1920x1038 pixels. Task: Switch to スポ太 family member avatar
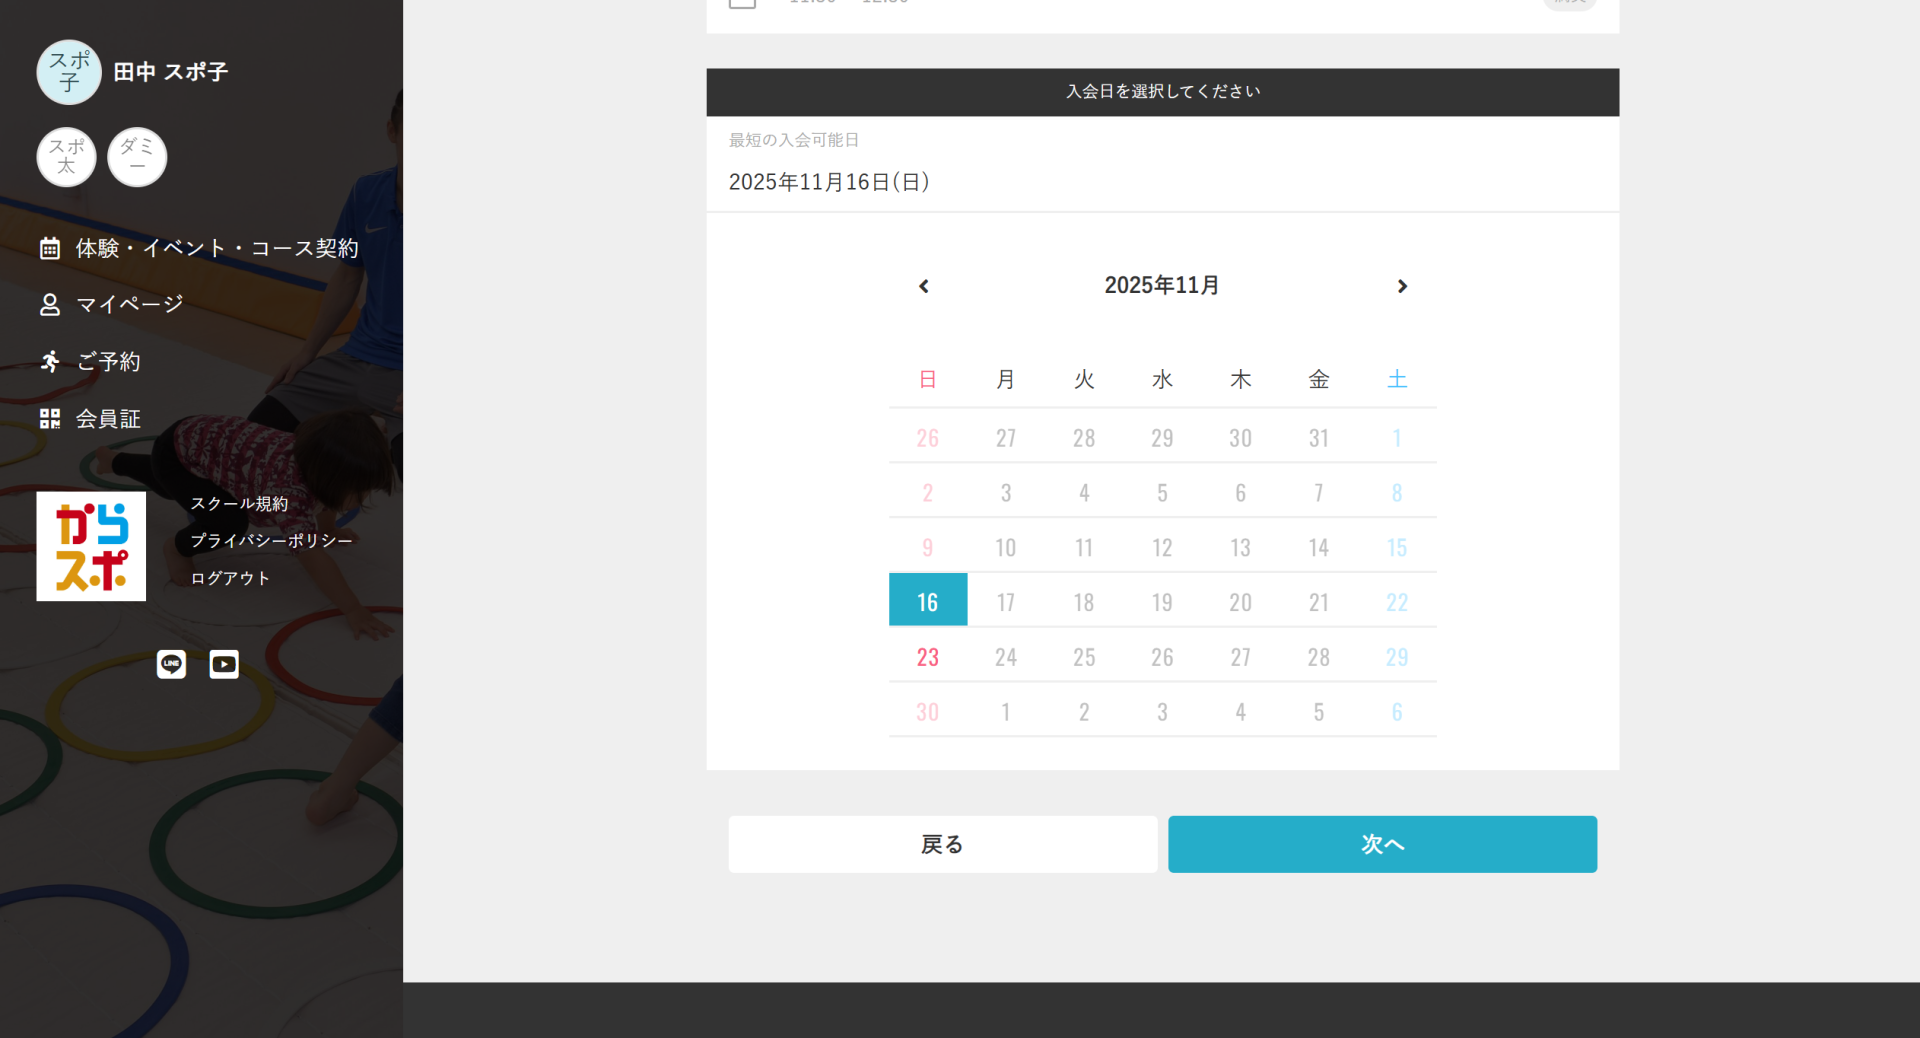[x=67, y=157]
